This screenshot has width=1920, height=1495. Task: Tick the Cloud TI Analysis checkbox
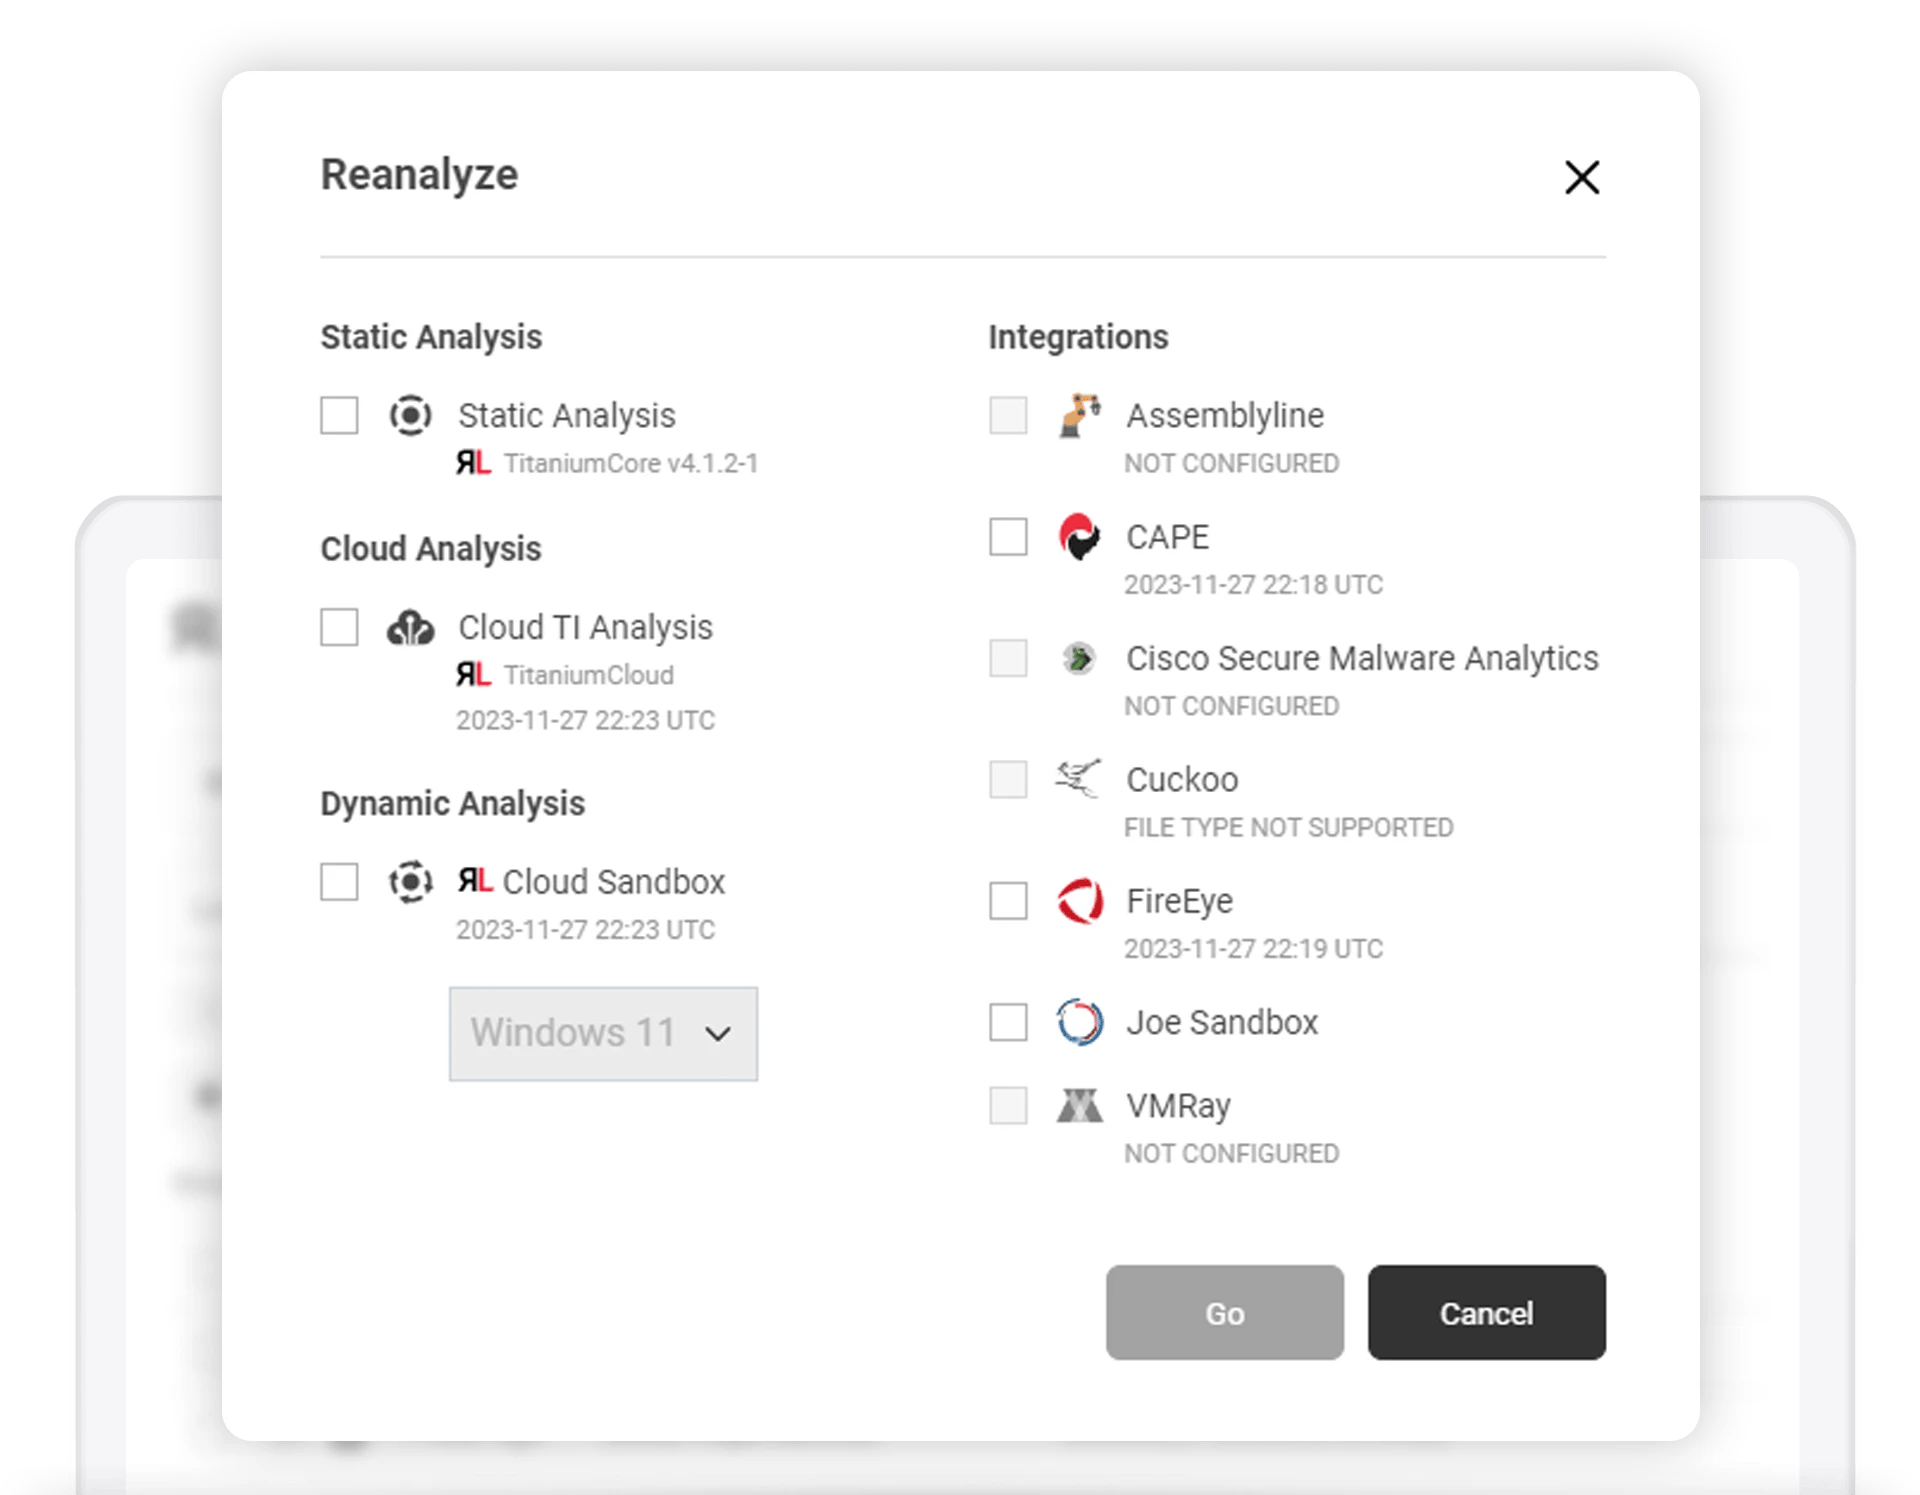tap(339, 627)
